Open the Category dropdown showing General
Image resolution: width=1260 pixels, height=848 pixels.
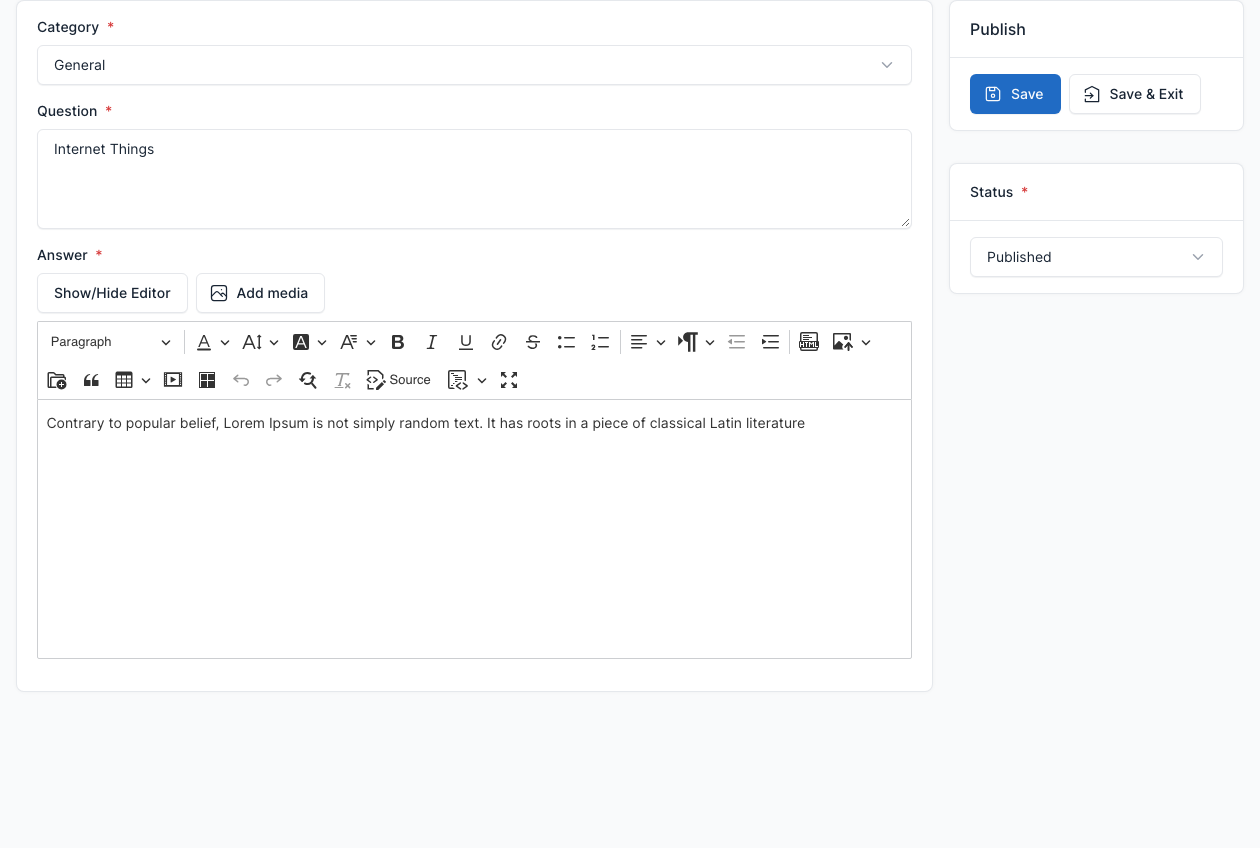[474, 65]
